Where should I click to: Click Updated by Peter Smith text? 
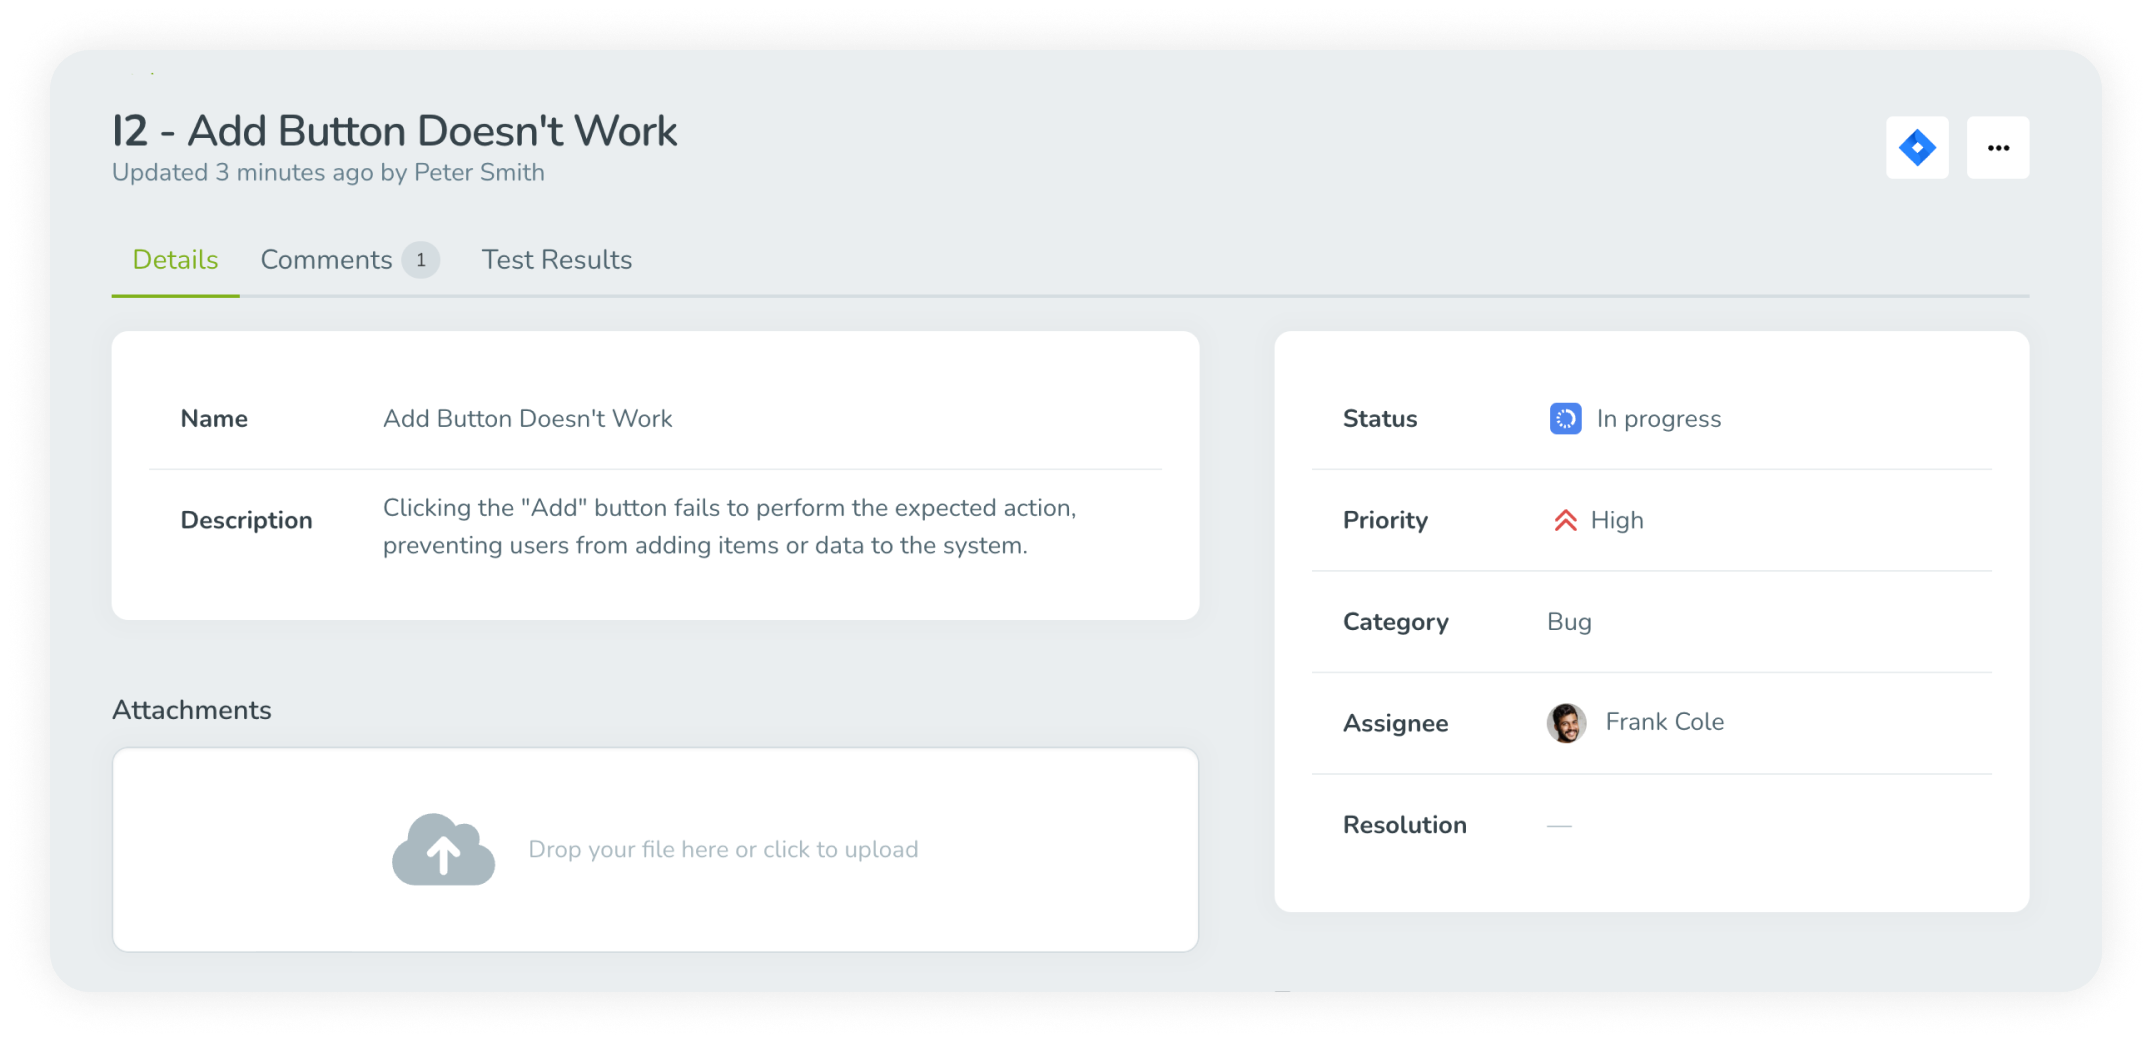tap(328, 172)
